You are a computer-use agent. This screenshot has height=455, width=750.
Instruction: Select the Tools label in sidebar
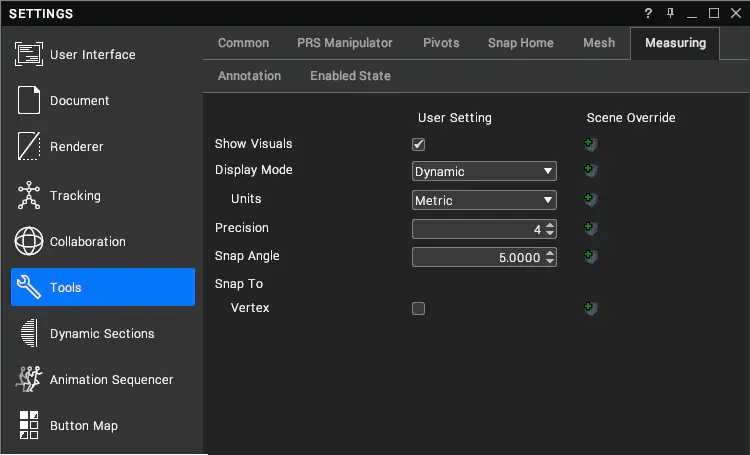click(x=66, y=288)
